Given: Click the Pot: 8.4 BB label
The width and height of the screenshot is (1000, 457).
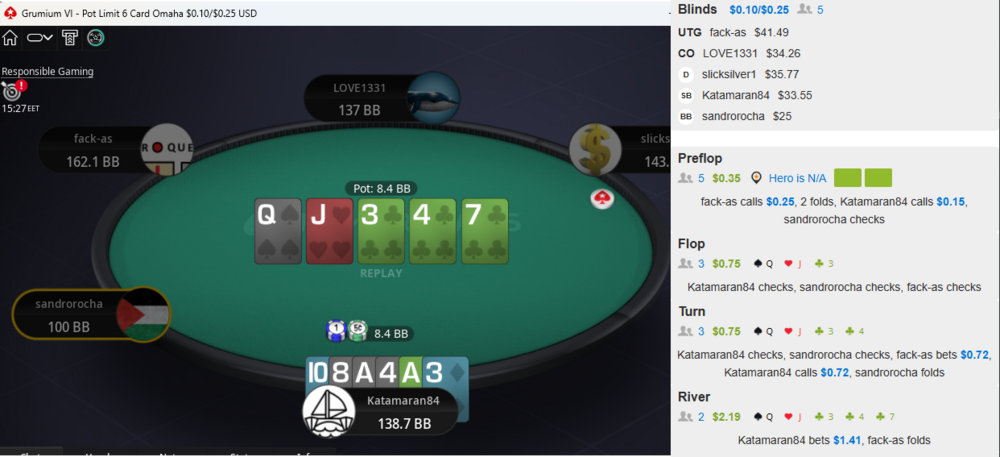Looking at the screenshot, I should coord(381,189).
